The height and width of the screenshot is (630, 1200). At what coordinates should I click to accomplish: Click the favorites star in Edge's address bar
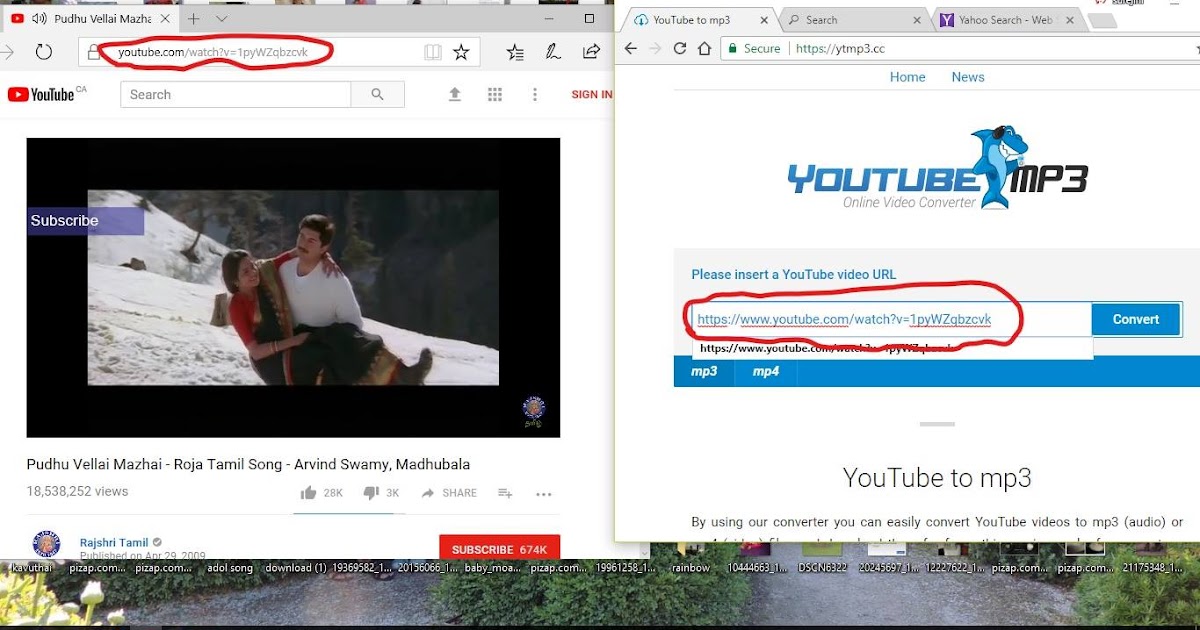[x=459, y=51]
